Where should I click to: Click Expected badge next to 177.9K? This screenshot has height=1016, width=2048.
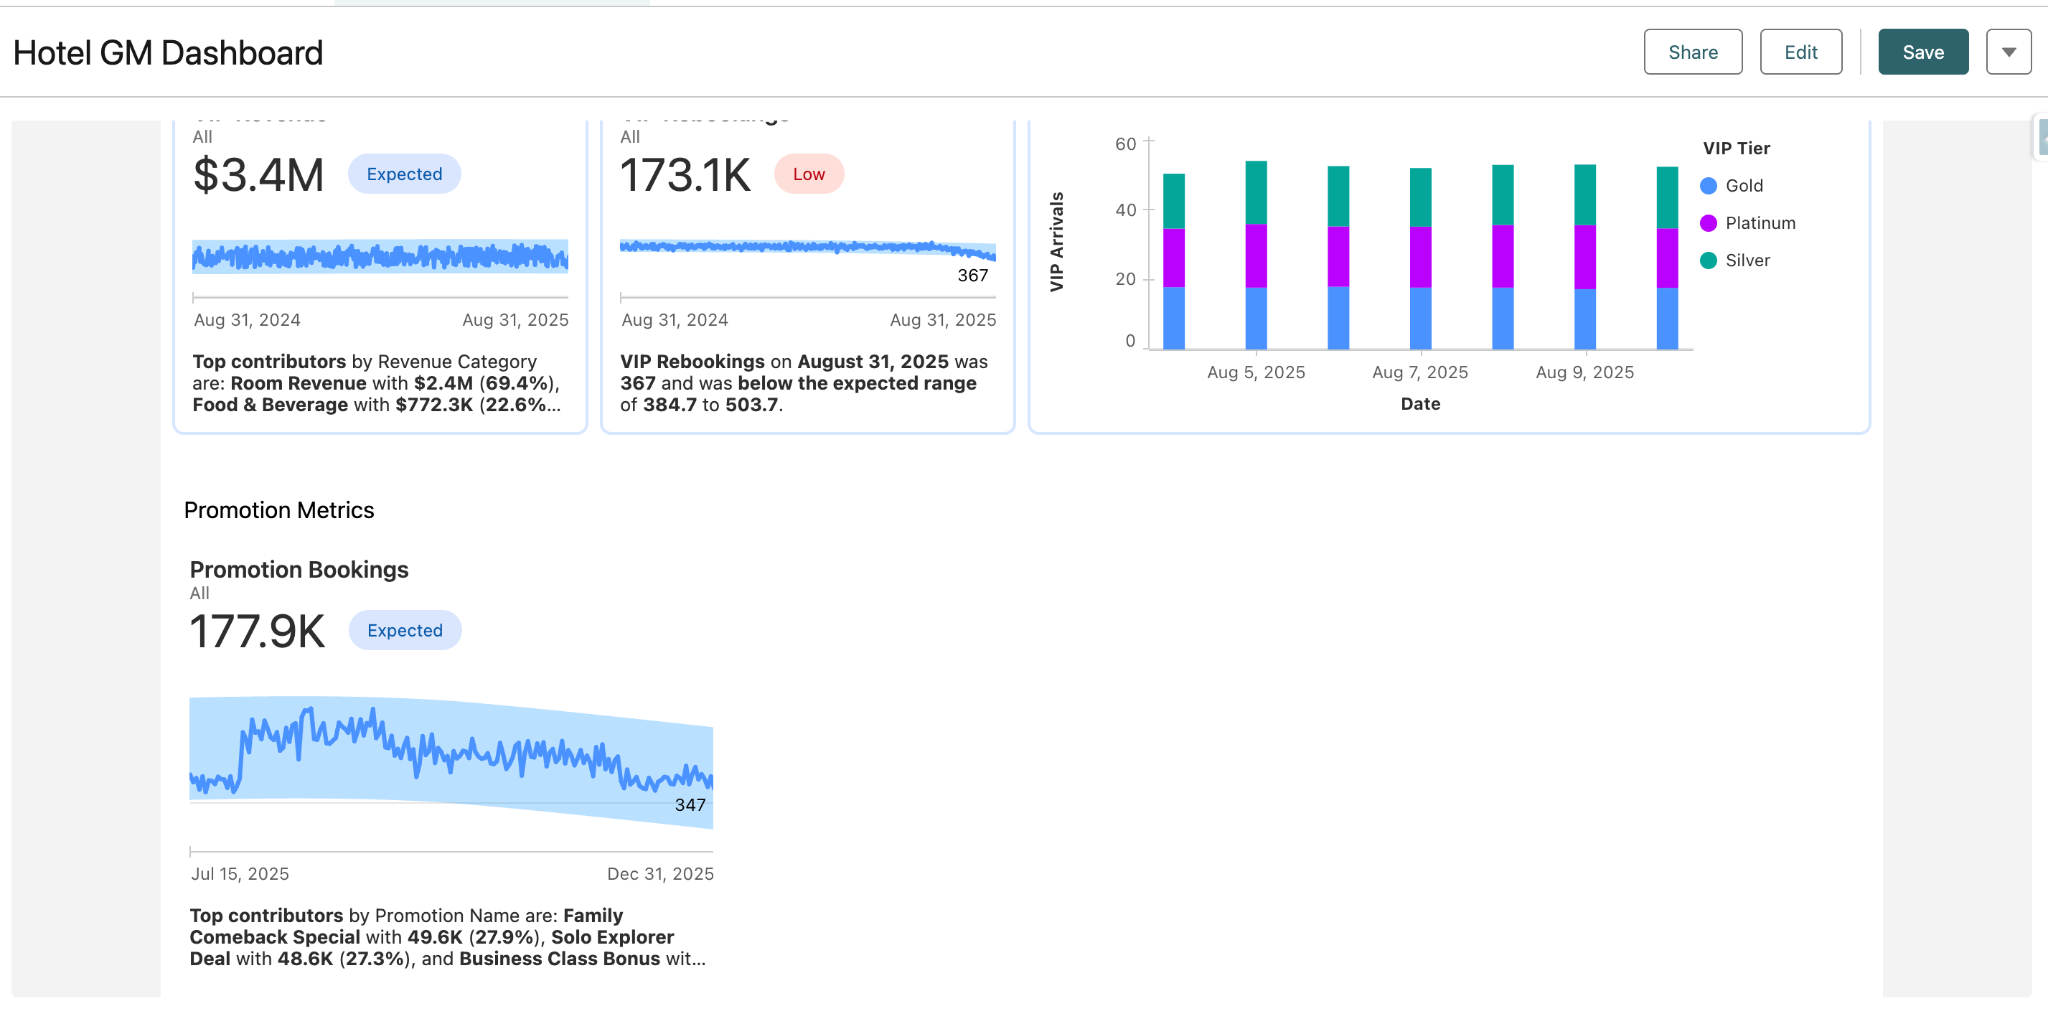404,631
